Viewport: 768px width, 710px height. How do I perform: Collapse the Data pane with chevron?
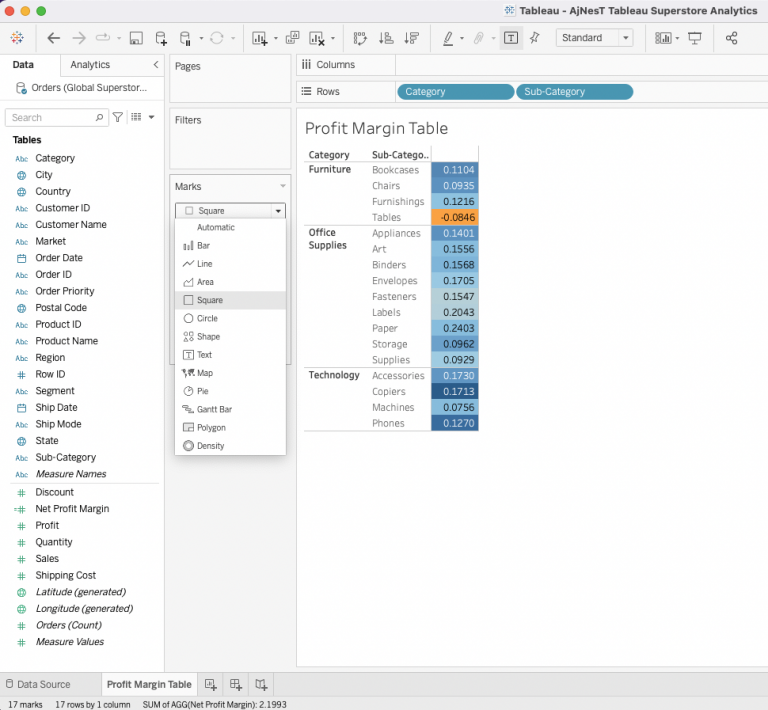(155, 64)
